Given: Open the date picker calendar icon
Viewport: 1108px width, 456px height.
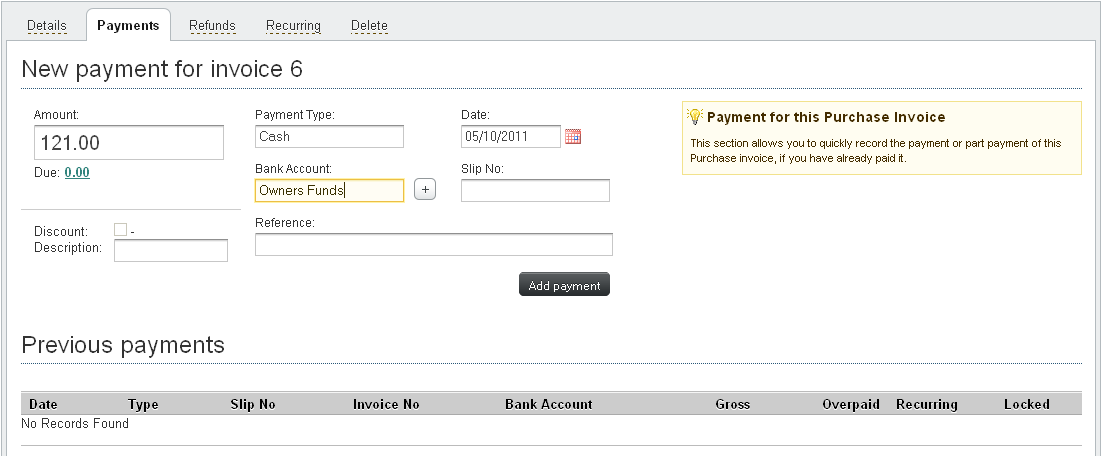Looking at the screenshot, I should pos(573,137).
